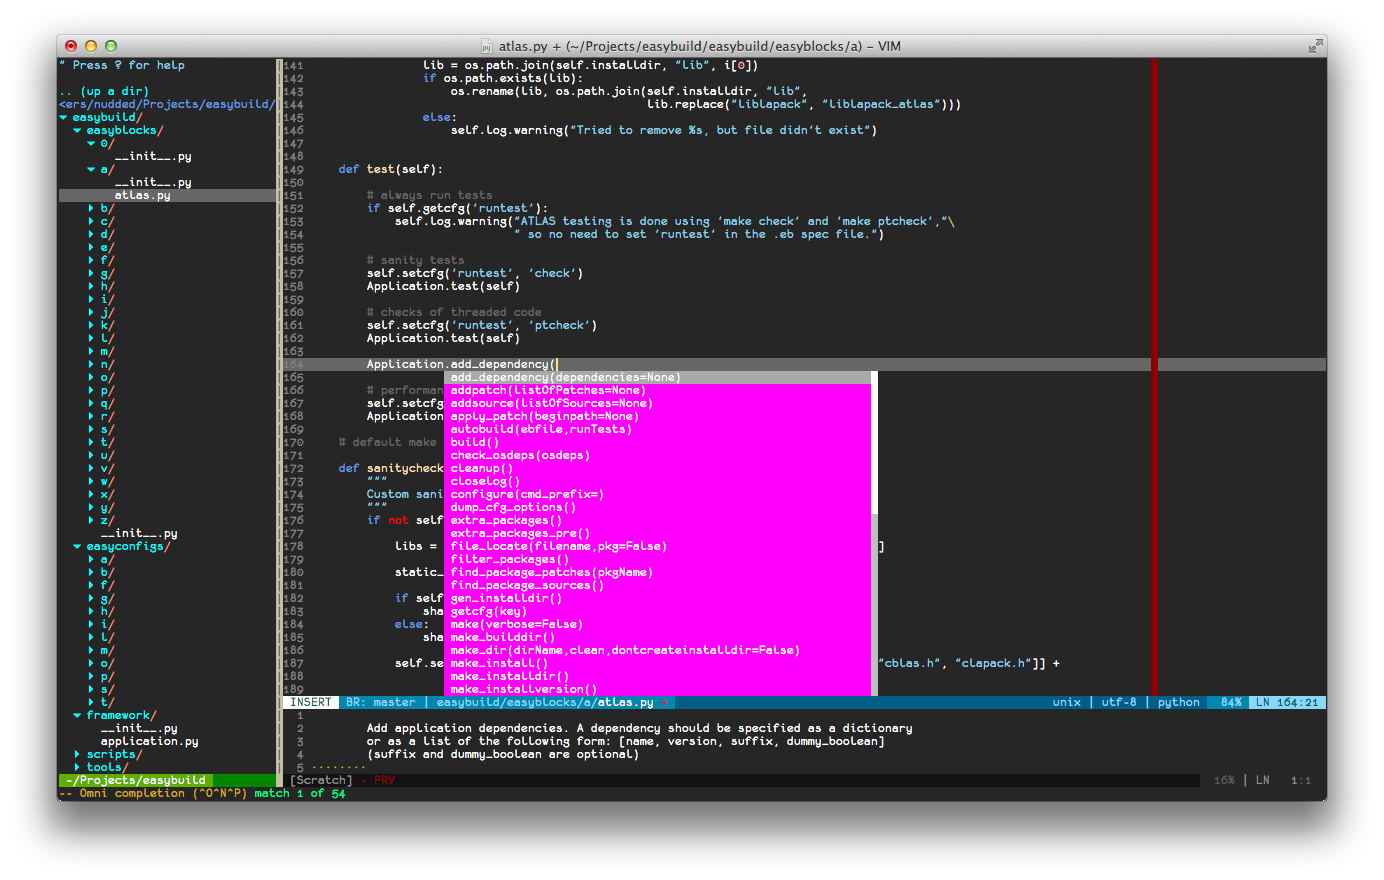Click the green zoom window button
The width and height of the screenshot is (1384, 880).
pyautogui.click(x=111, y=46)
